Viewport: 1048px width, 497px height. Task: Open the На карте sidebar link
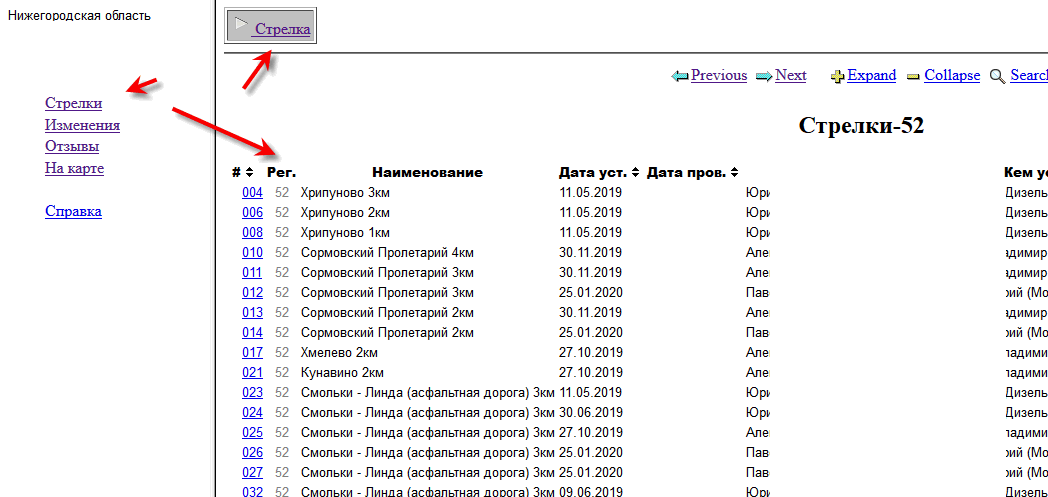pyautogui.click(x=74, y=168)
